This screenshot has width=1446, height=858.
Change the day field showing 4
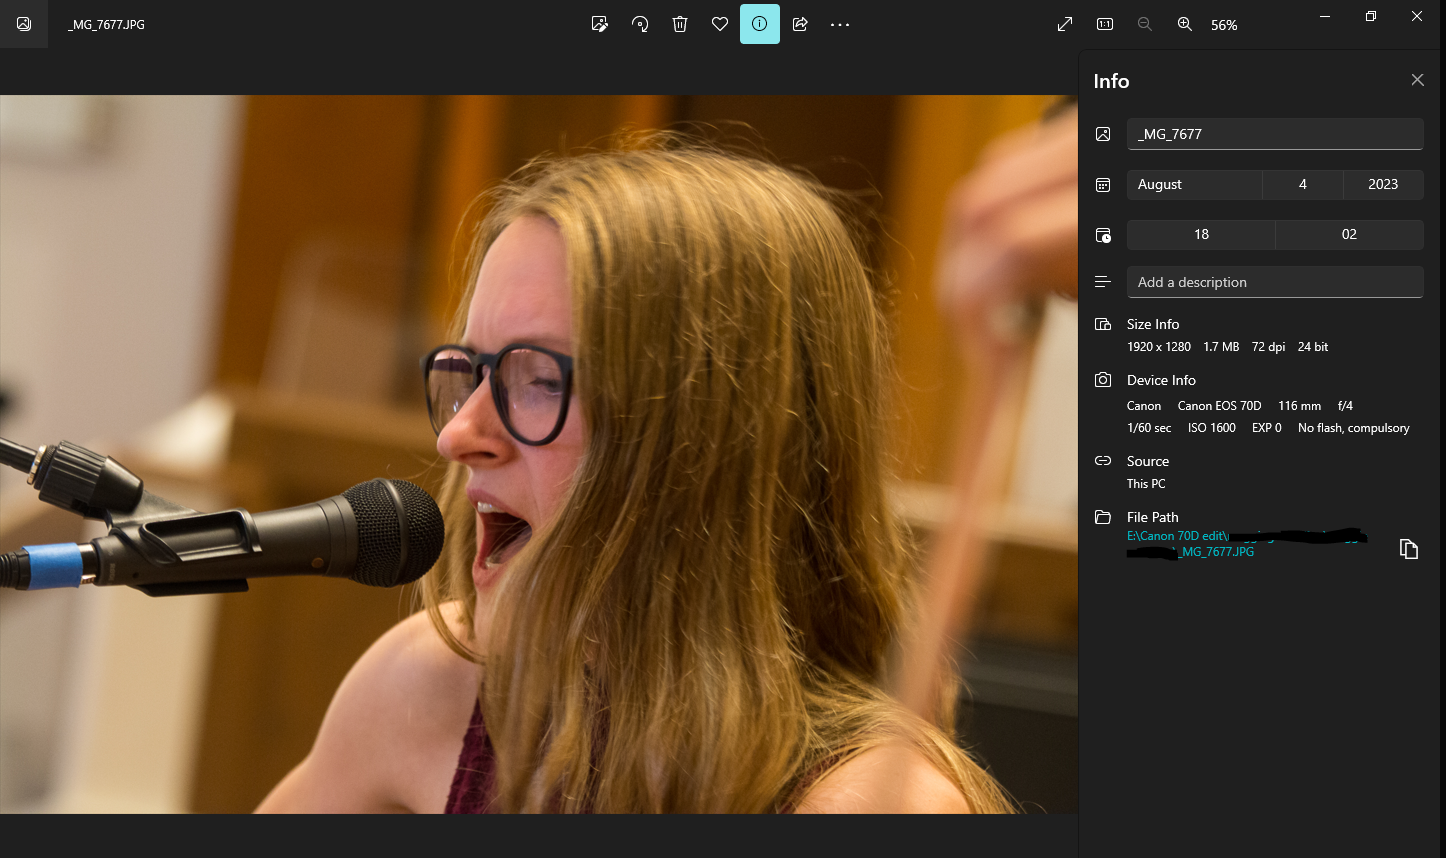click(x=1302, y=184)
